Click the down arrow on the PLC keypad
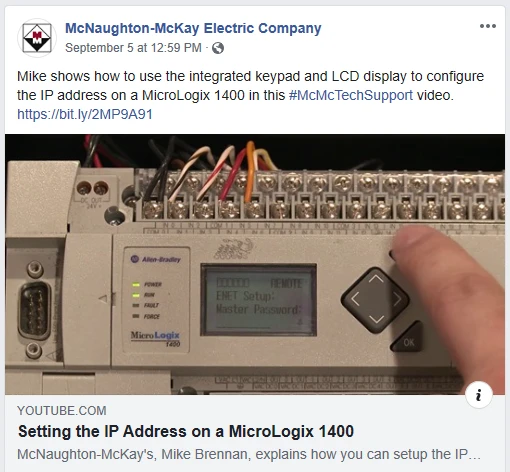Viewport: 510px width, 472px height. (x=376, y=319)
